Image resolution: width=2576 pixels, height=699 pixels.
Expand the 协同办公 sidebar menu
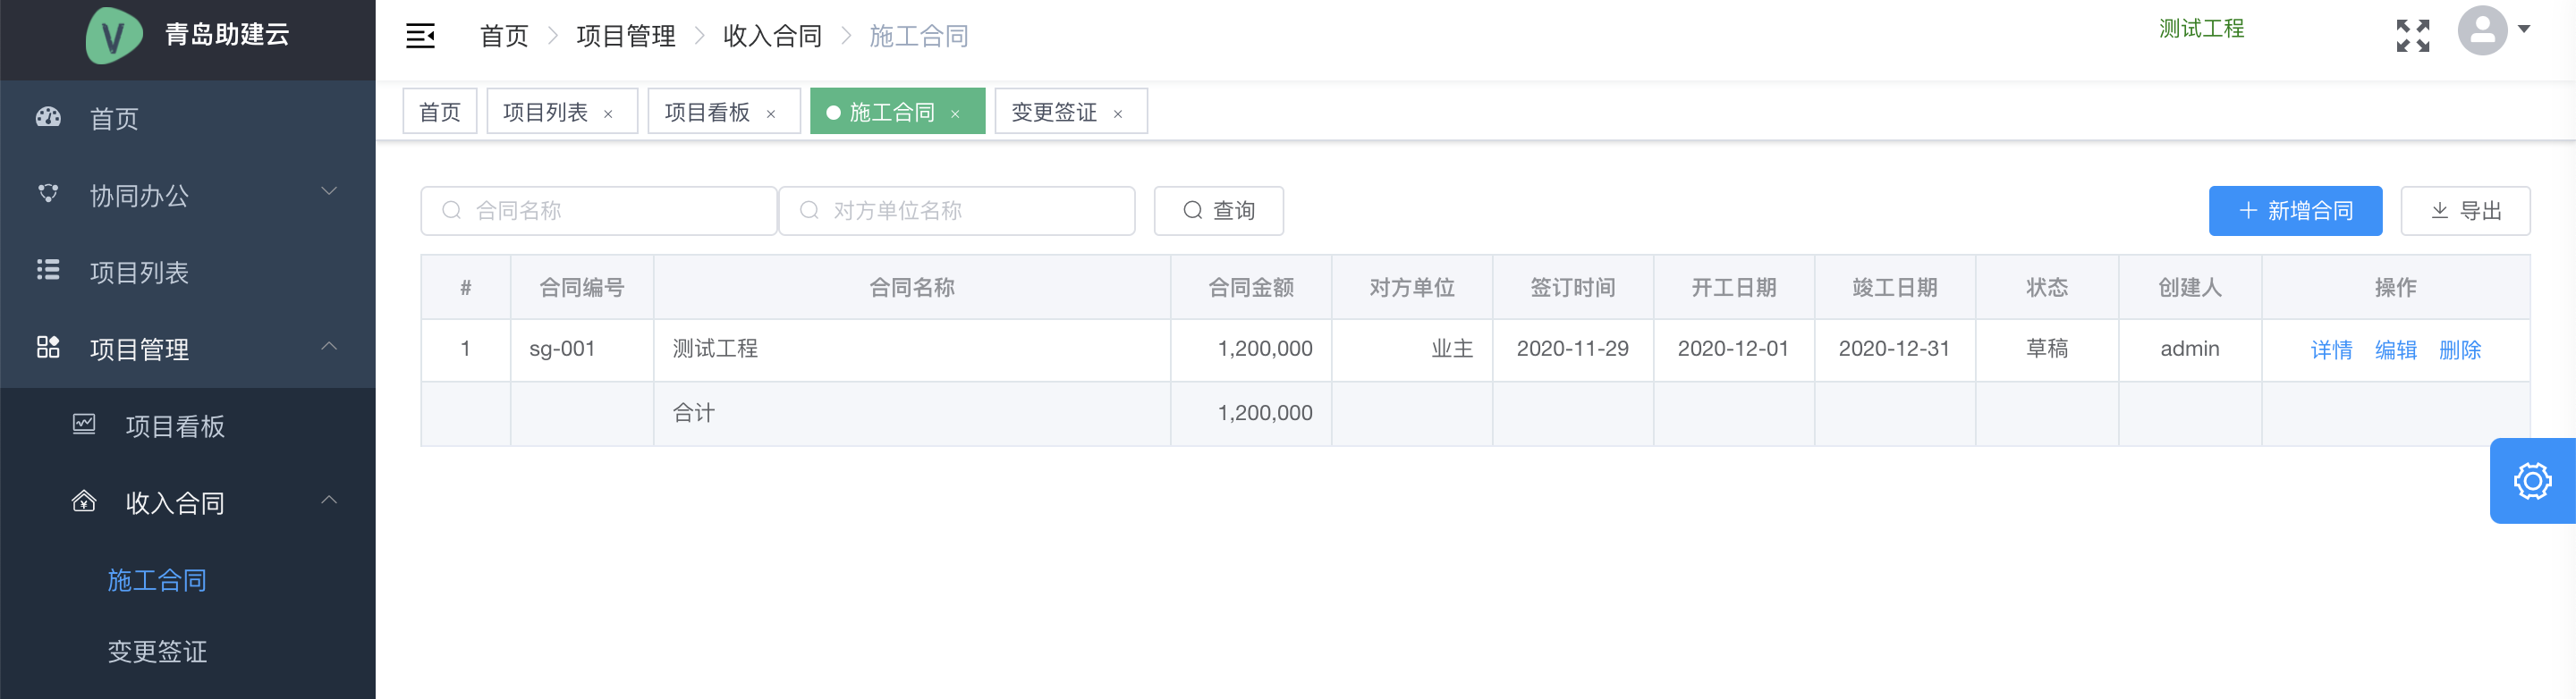coord(187,195)
